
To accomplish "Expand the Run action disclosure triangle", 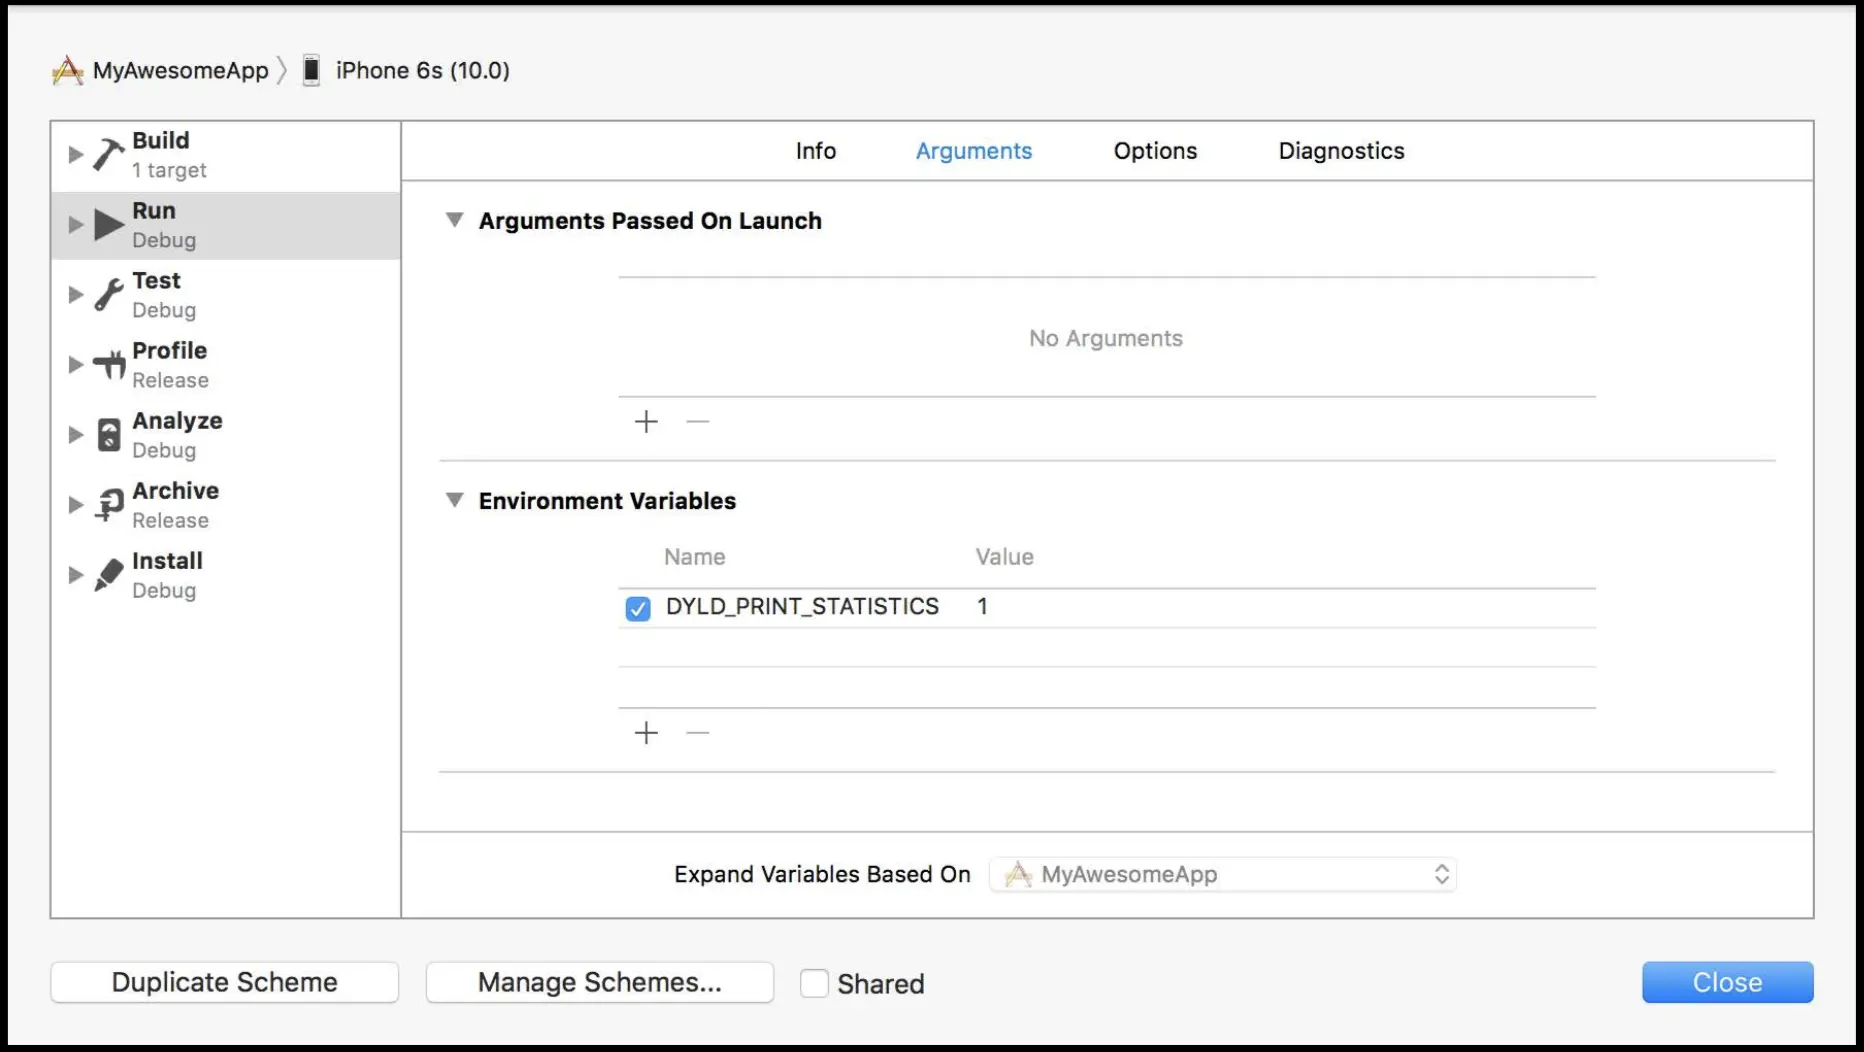I will click(x=75, y=225).
